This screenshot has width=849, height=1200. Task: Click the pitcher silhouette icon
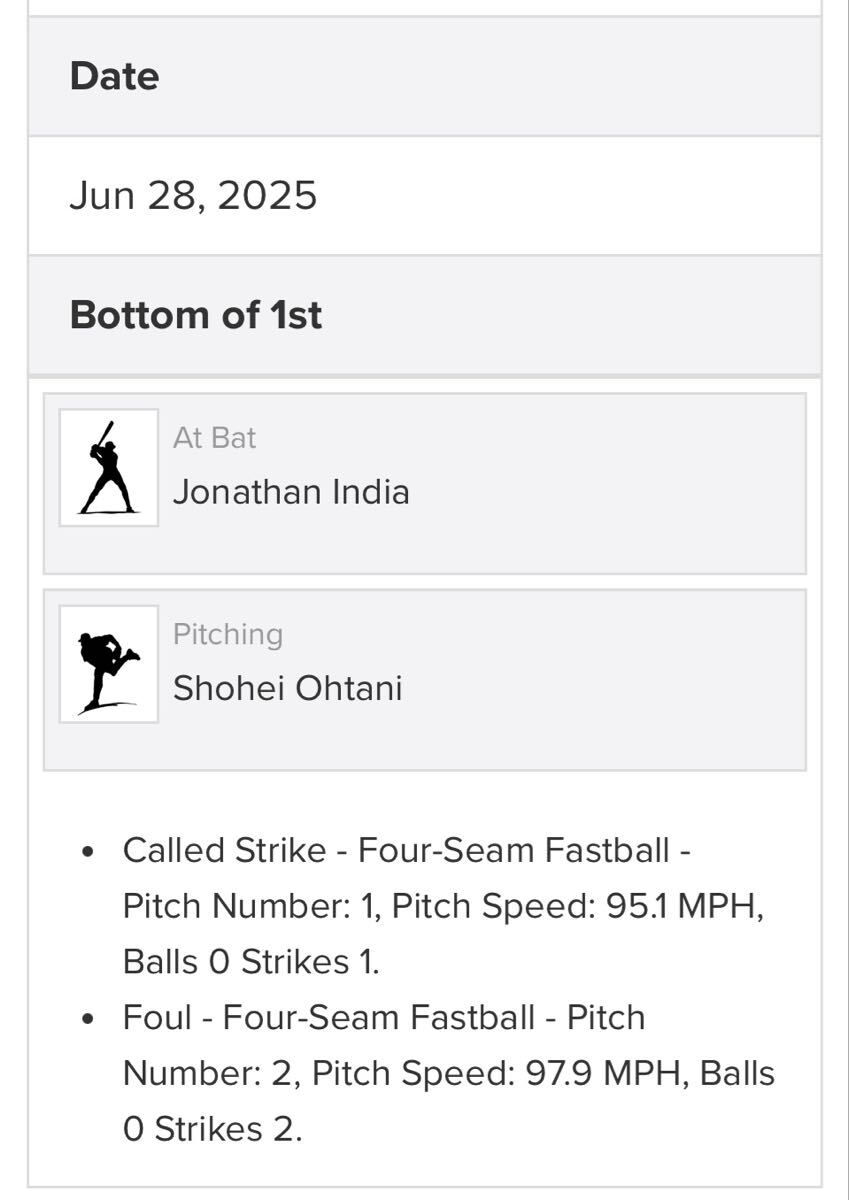coord(108,664)
